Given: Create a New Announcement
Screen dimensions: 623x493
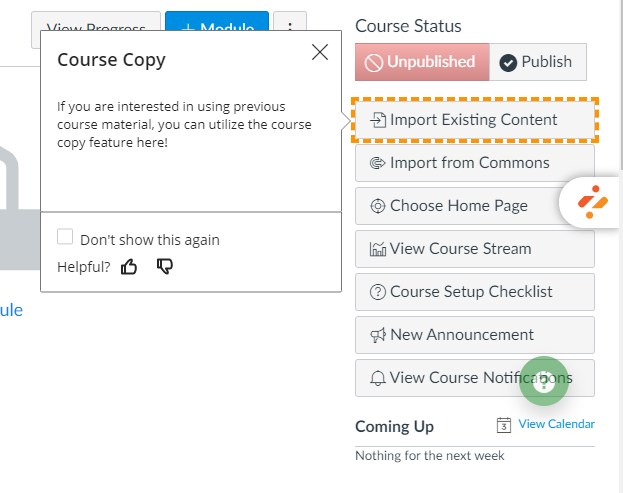Looking at the screenshot, I should [475, 335].
